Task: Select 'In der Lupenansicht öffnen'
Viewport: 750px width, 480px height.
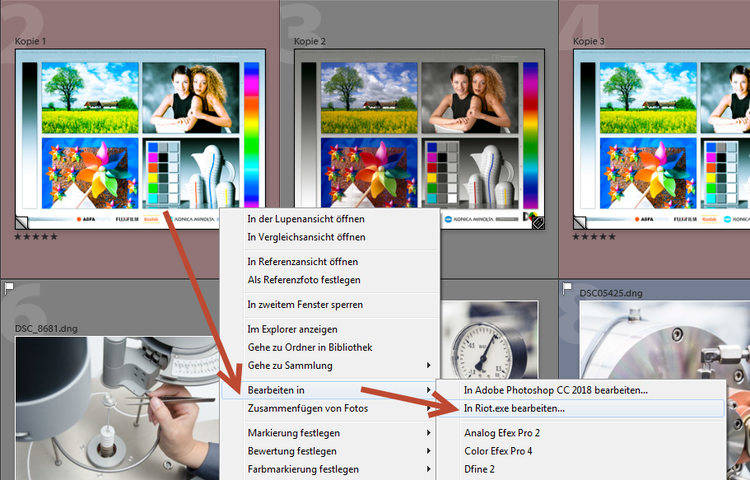Action: pyautogui.click(x=306, y=218)
